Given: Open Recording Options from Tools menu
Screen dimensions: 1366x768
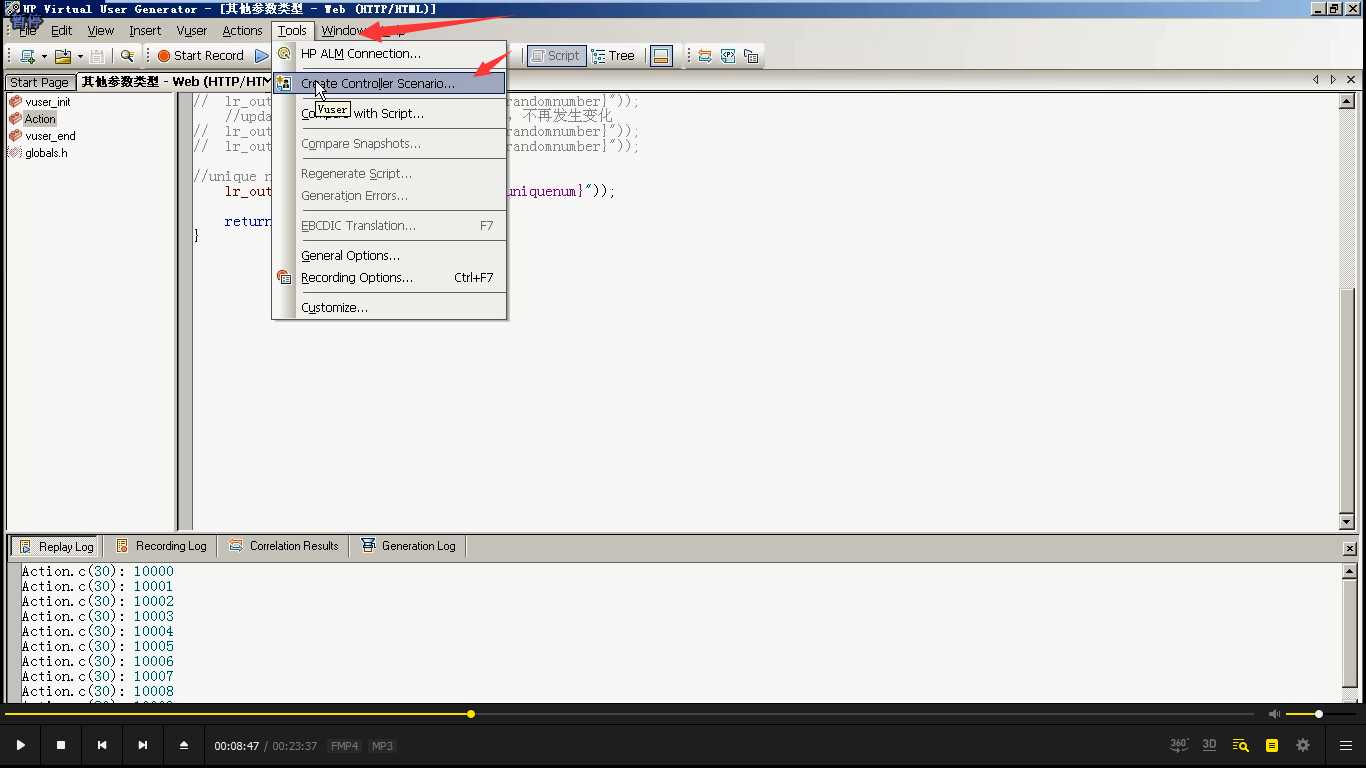Looking at the screenshot, I should coord(390,277).
